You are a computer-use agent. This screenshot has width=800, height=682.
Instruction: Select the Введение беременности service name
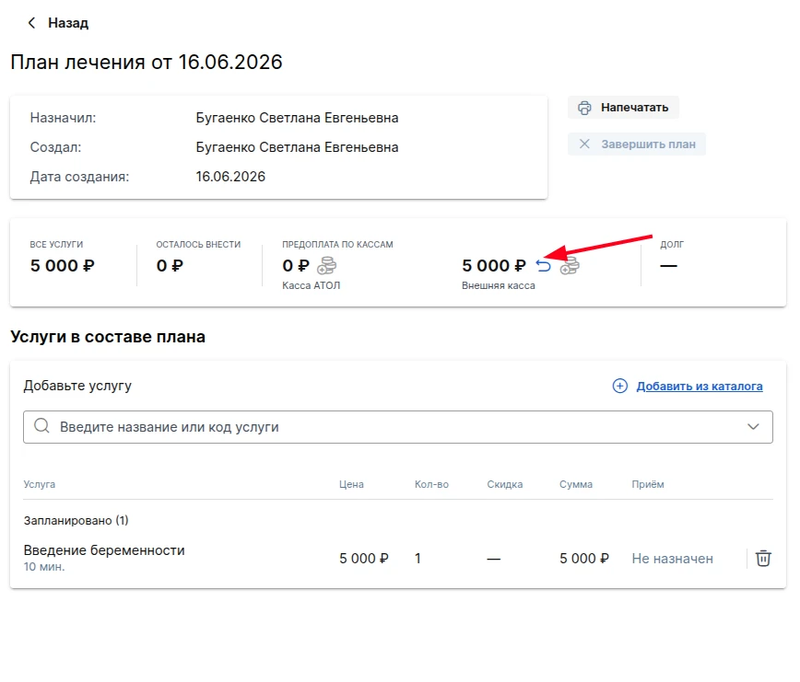104,550
